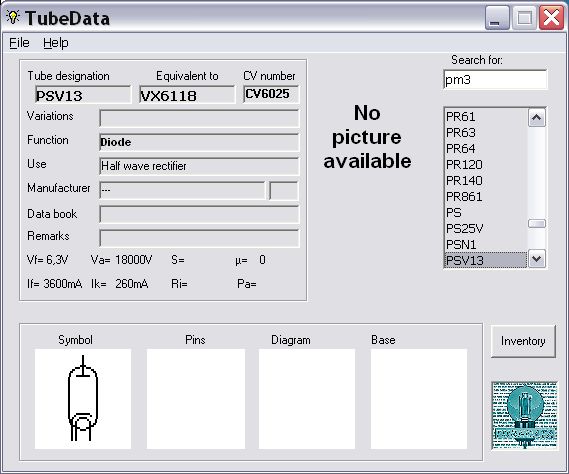This screenshot has width=569, height=474.
Task: Open the Help menu
Action: point(56,43)
